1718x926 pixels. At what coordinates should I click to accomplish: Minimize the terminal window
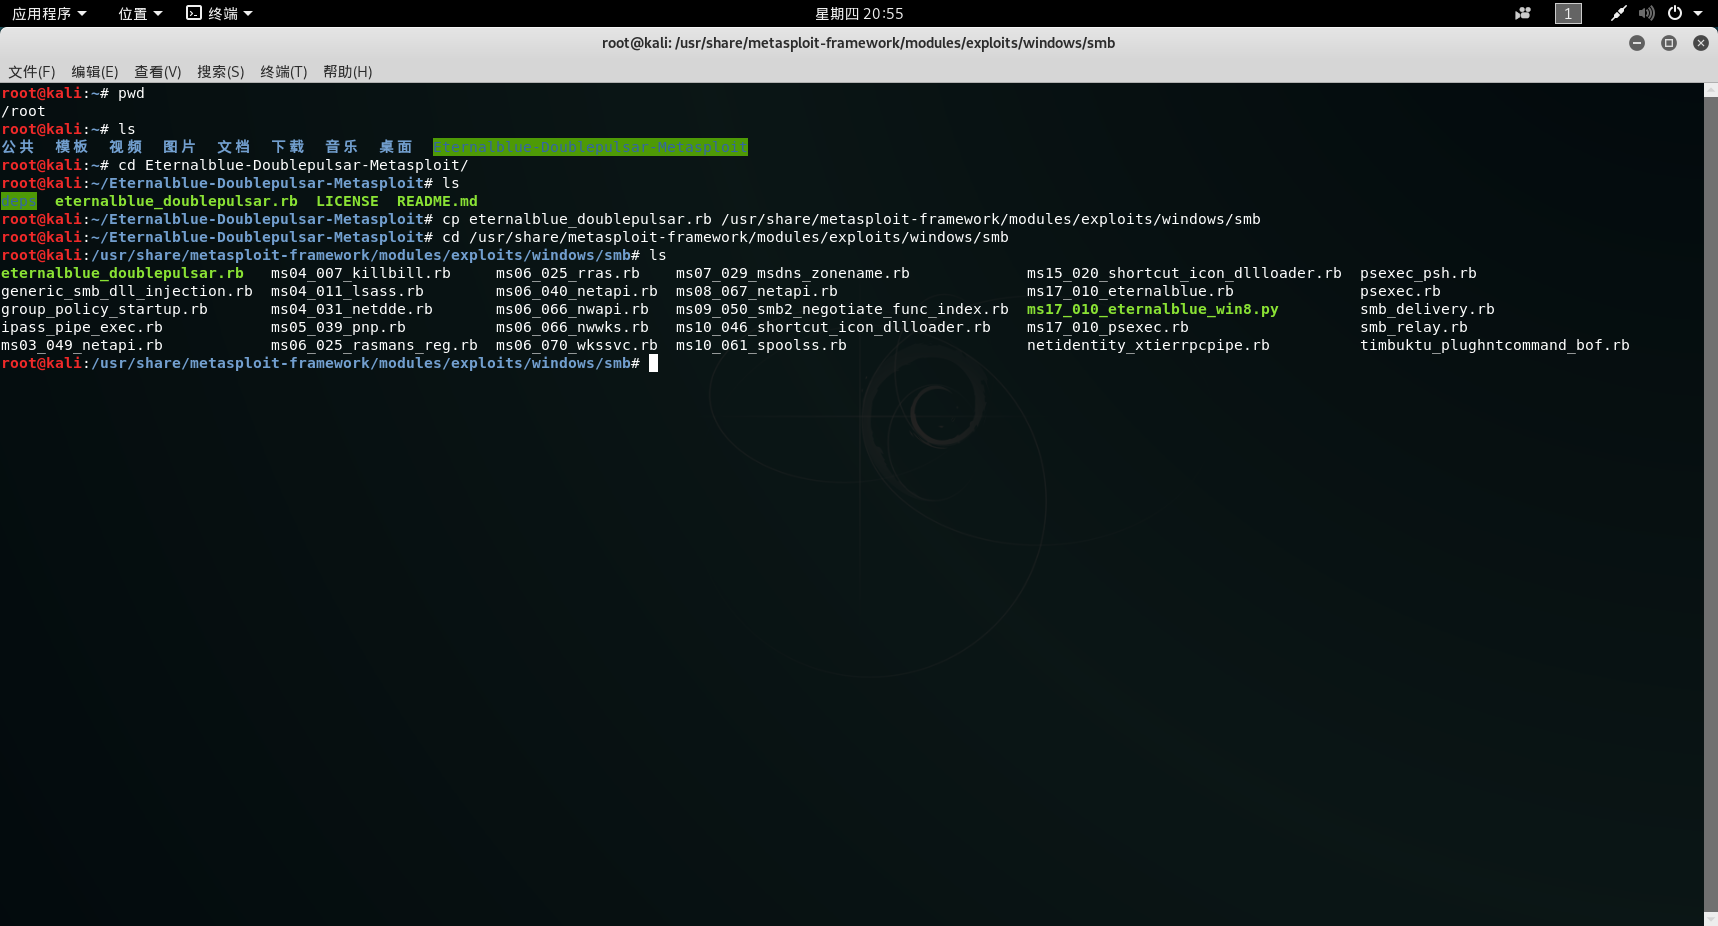(1637, 43)
